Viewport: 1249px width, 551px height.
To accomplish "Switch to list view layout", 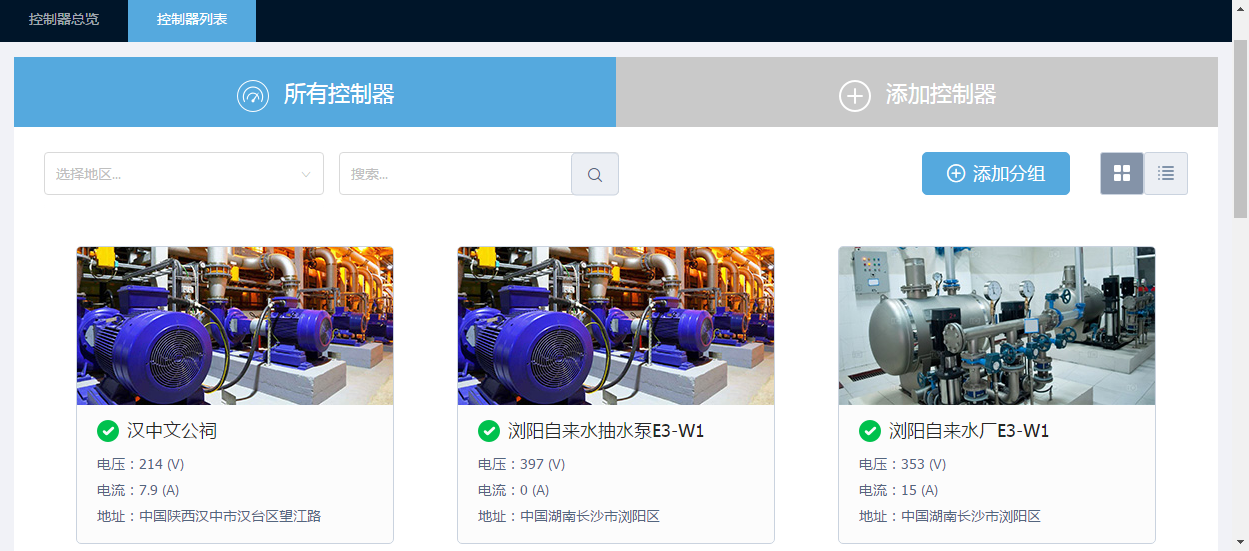I will point(1166,174).
